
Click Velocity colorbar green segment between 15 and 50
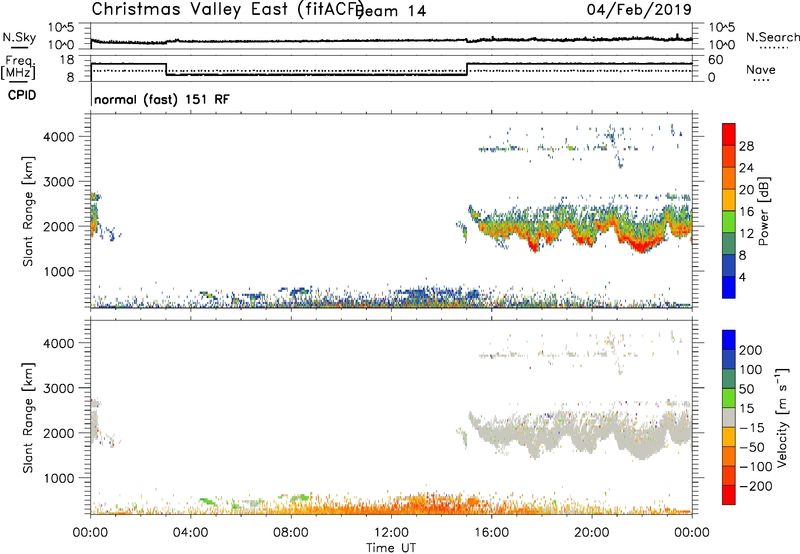[729, 398]
